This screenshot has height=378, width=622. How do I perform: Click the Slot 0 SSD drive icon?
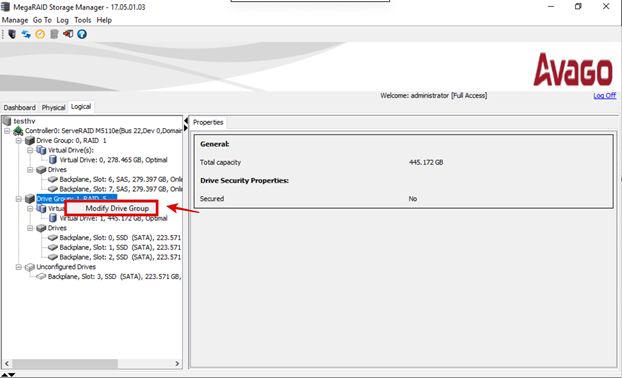pyautogui.click(x=53, y=238)
